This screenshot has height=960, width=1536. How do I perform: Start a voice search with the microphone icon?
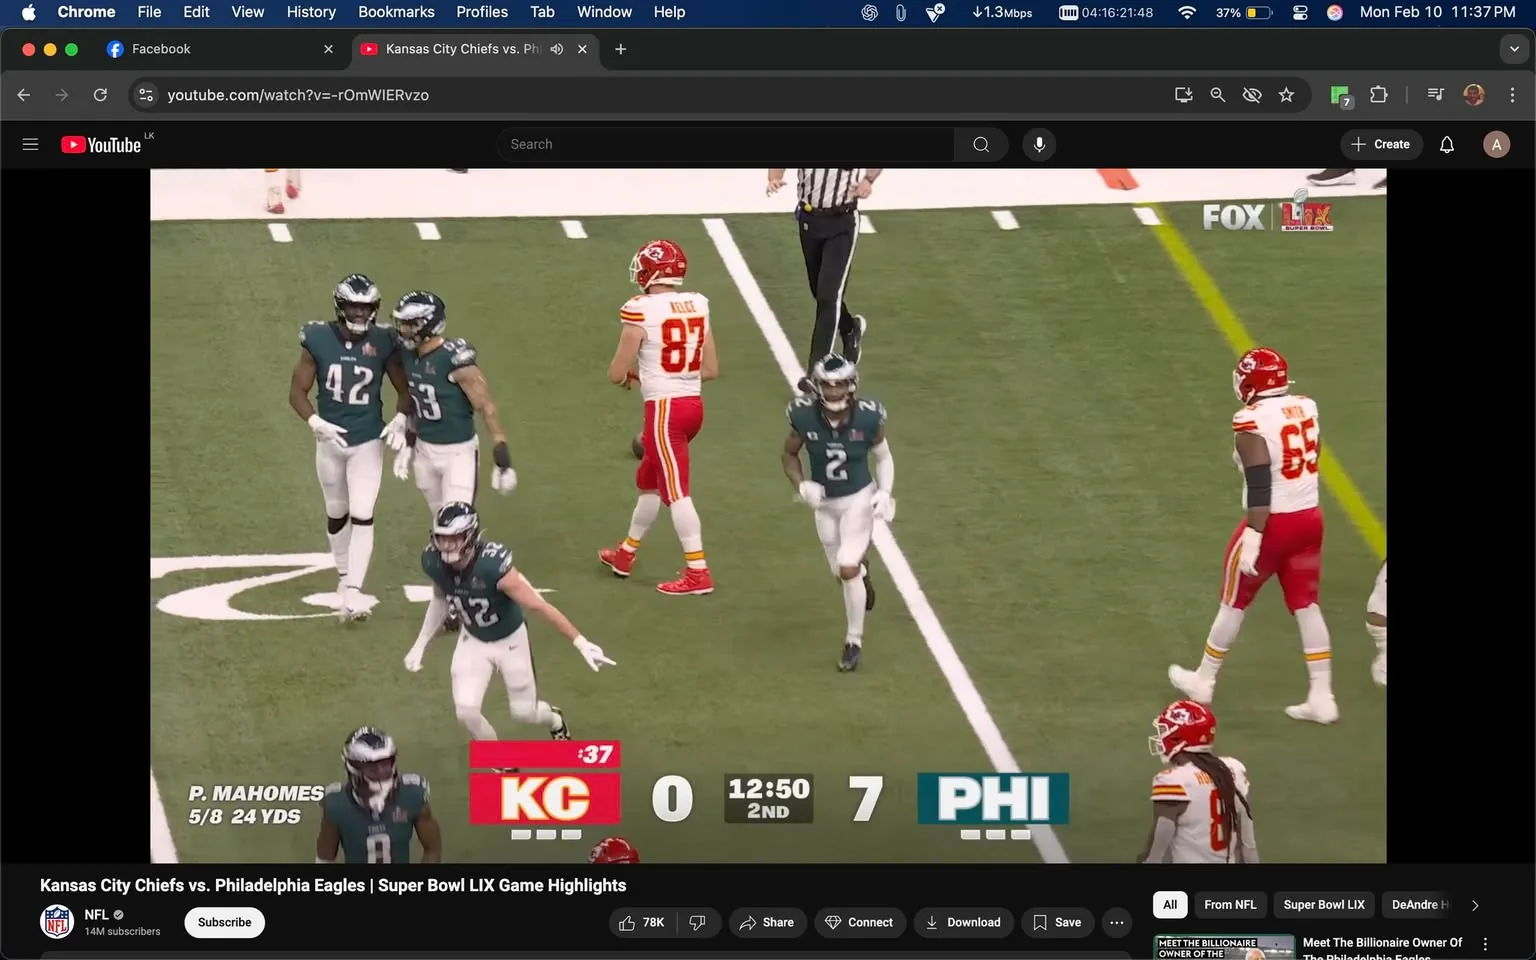click(x=1039, y=144)
